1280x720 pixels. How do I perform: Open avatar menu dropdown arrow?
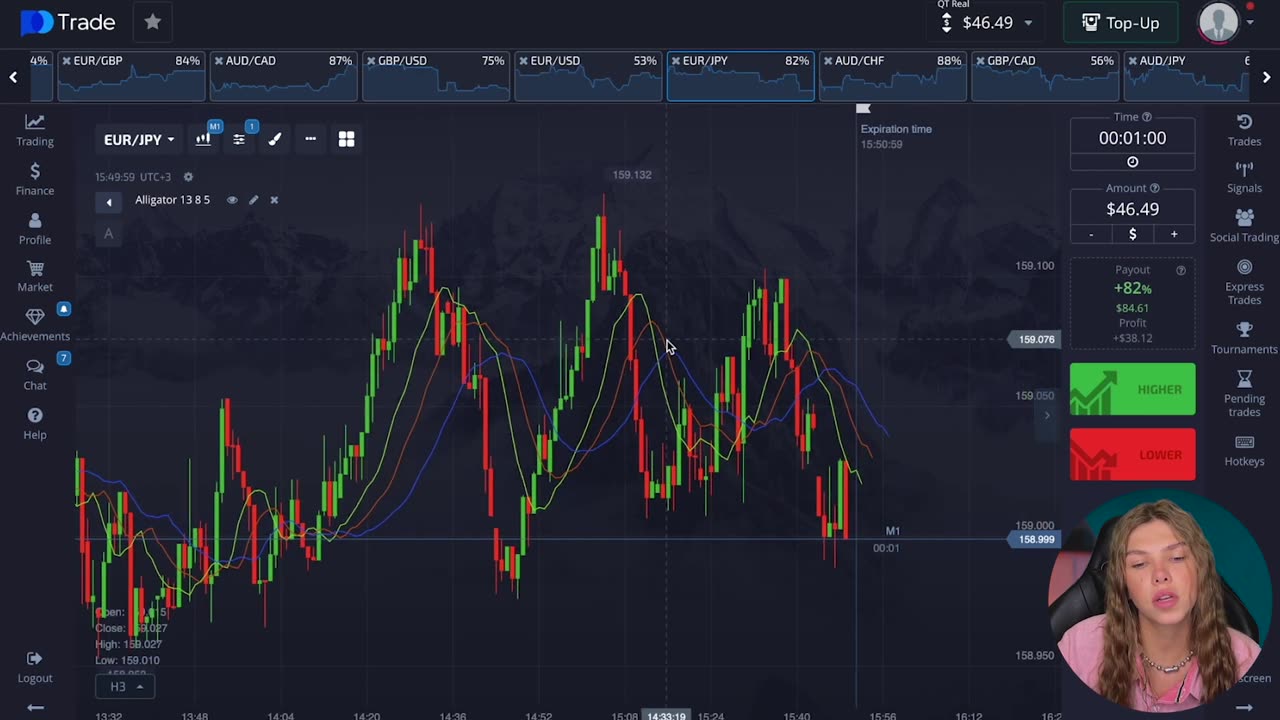1250,23
